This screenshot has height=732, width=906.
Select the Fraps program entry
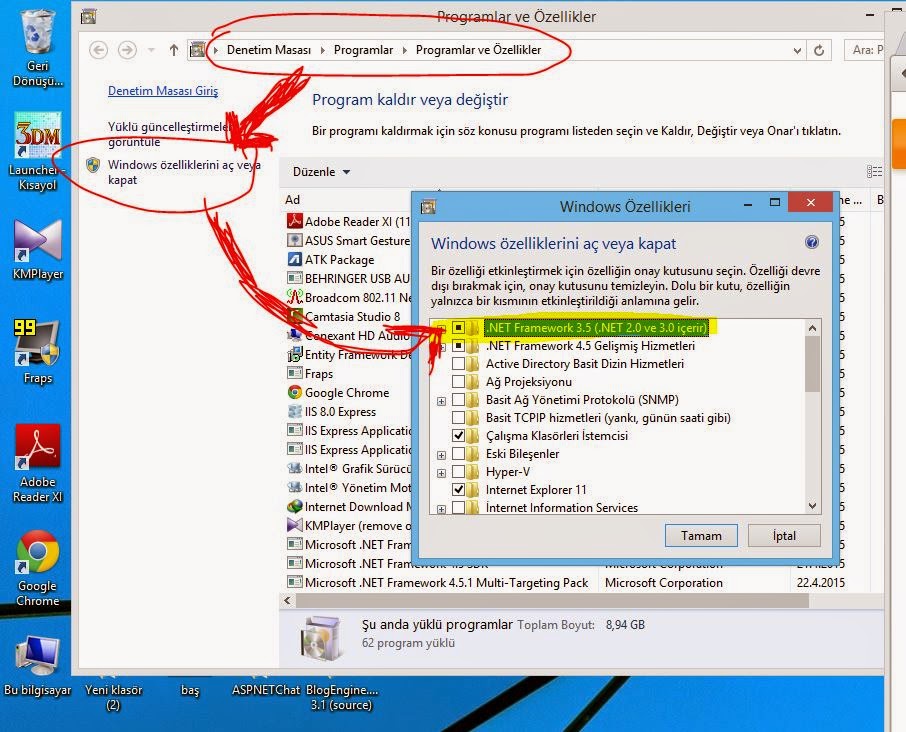(311, 373)
